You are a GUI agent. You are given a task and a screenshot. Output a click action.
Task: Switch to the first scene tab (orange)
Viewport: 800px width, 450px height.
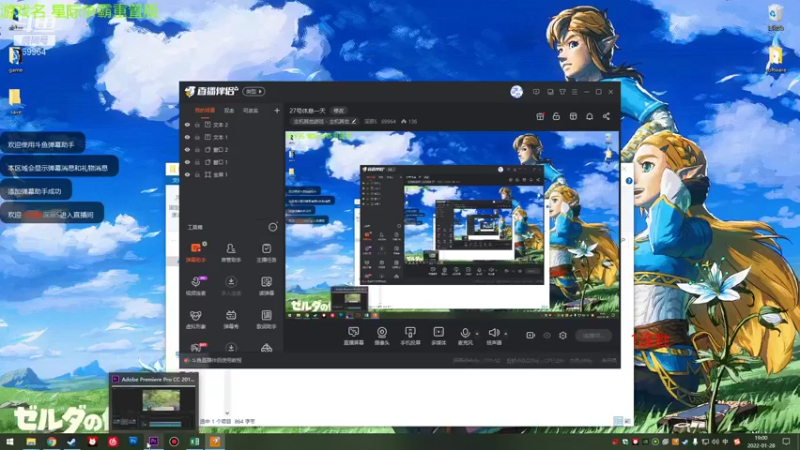coord(205,110)
